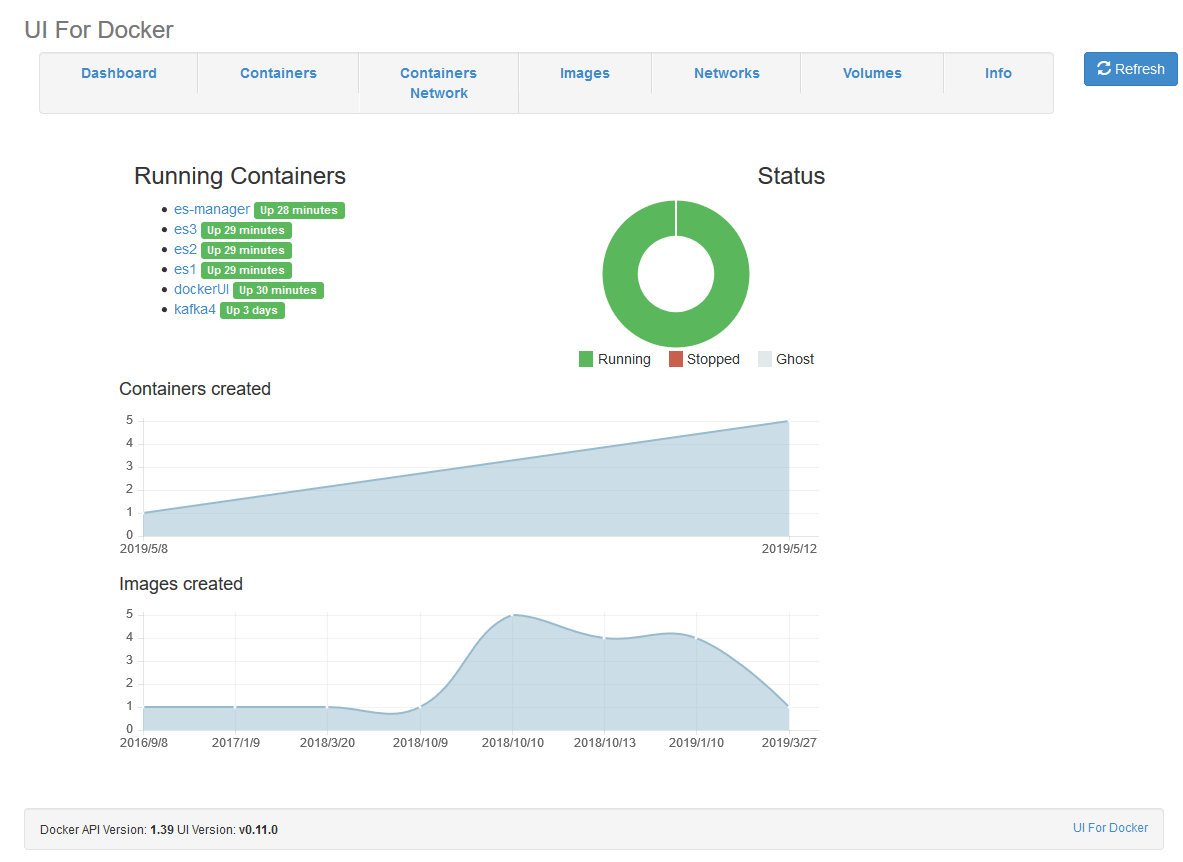
Task: Click the 2019/1/10 axis label
Action: pyautogui.click(x=696, y=743)
